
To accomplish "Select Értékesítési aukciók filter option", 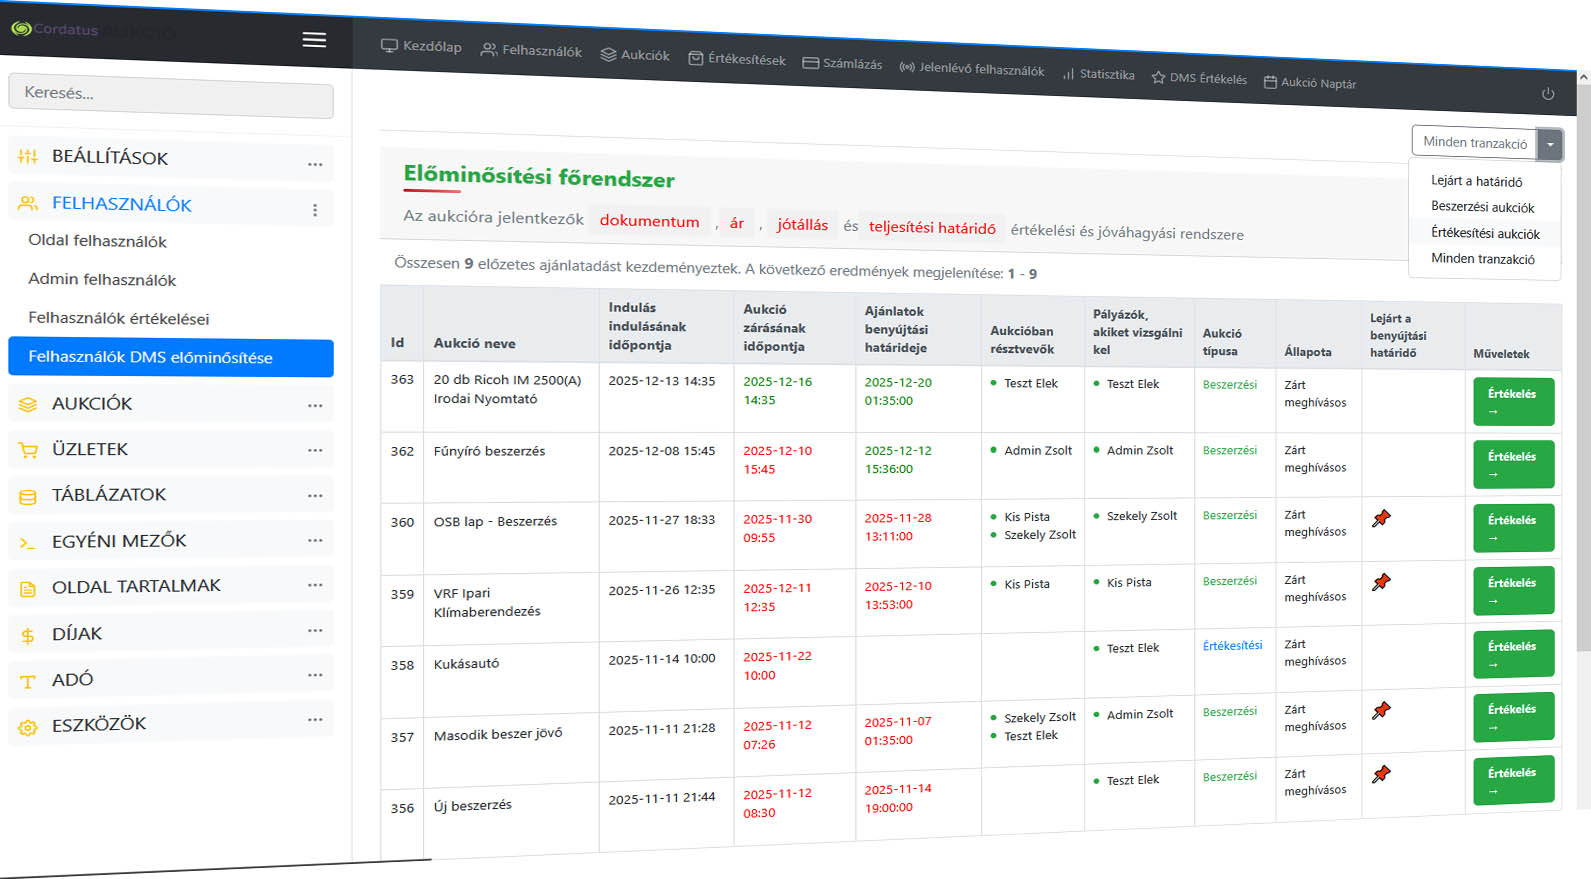I will 1485,233.
